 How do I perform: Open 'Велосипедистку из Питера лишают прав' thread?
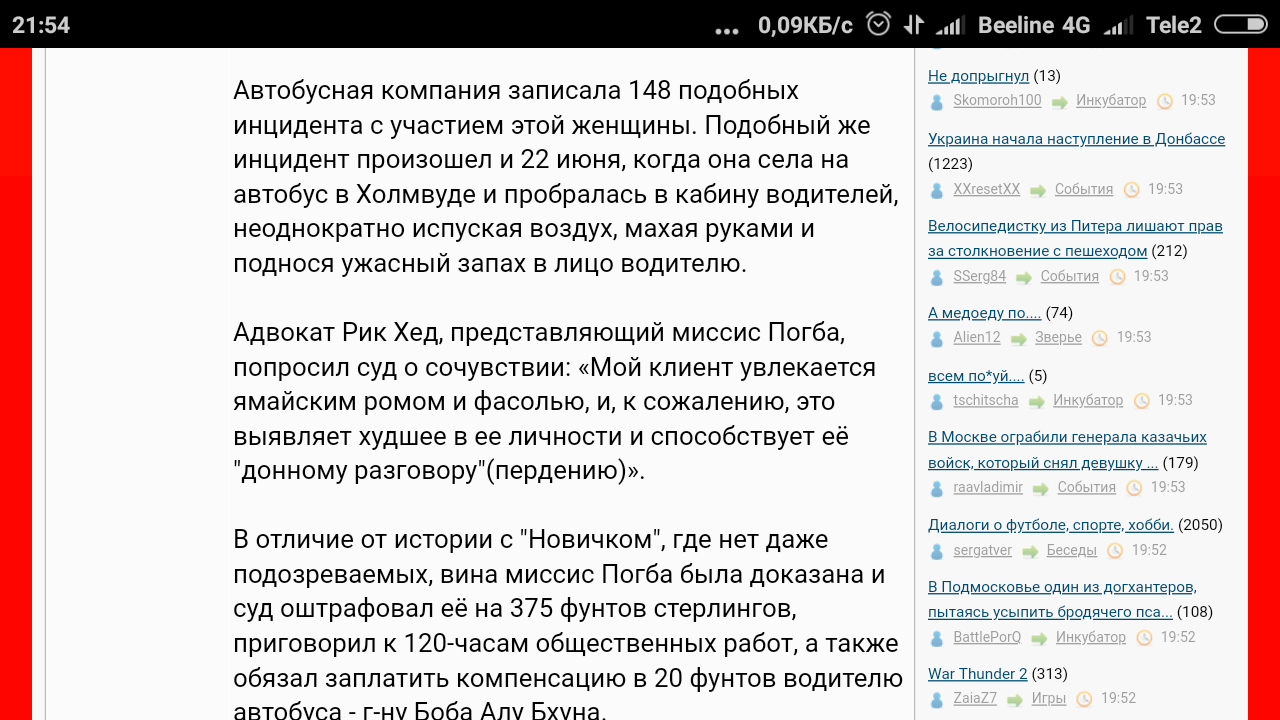tap(1075, 238)
